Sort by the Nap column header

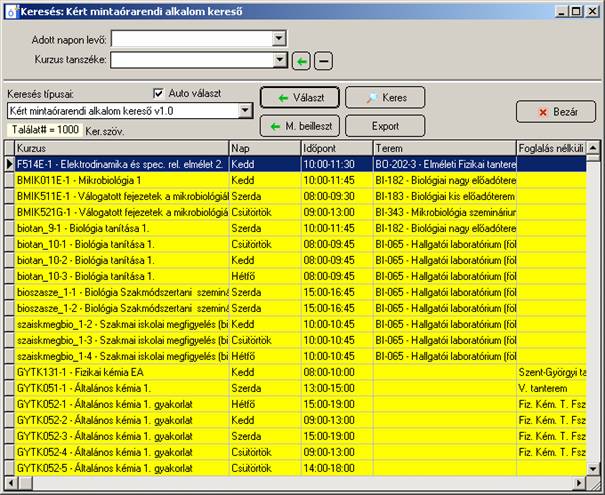265,148
